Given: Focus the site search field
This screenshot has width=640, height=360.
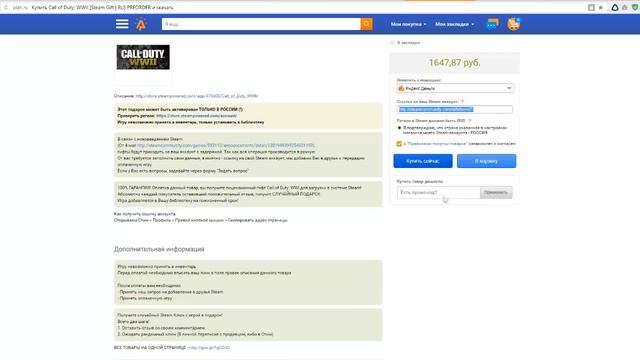Looking at the screenshot, I should point(261,24).
